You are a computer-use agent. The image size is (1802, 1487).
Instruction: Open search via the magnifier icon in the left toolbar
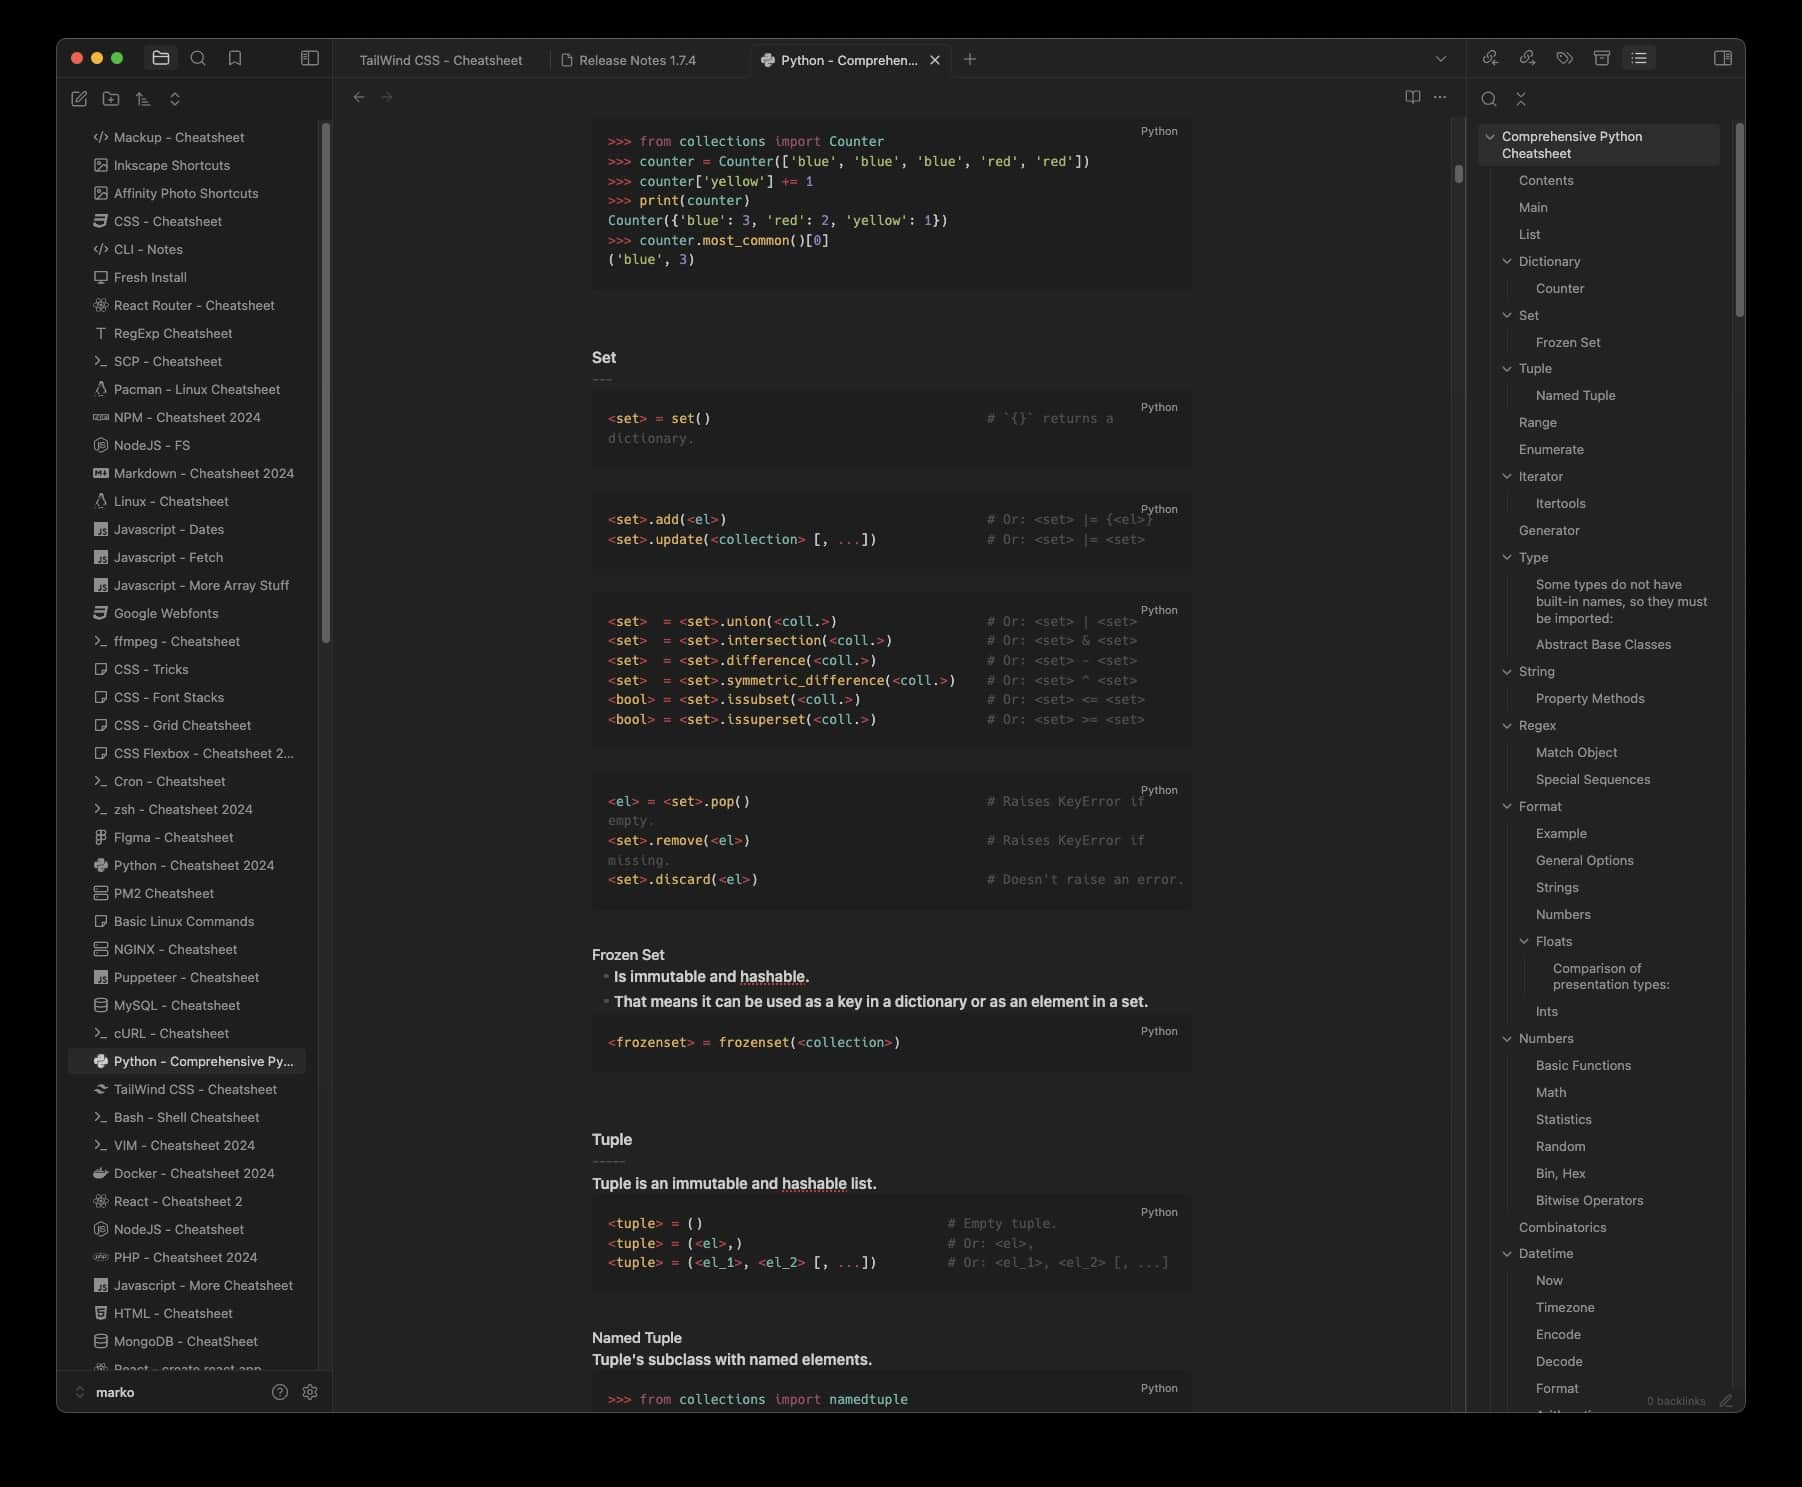(x=198, y=58)
